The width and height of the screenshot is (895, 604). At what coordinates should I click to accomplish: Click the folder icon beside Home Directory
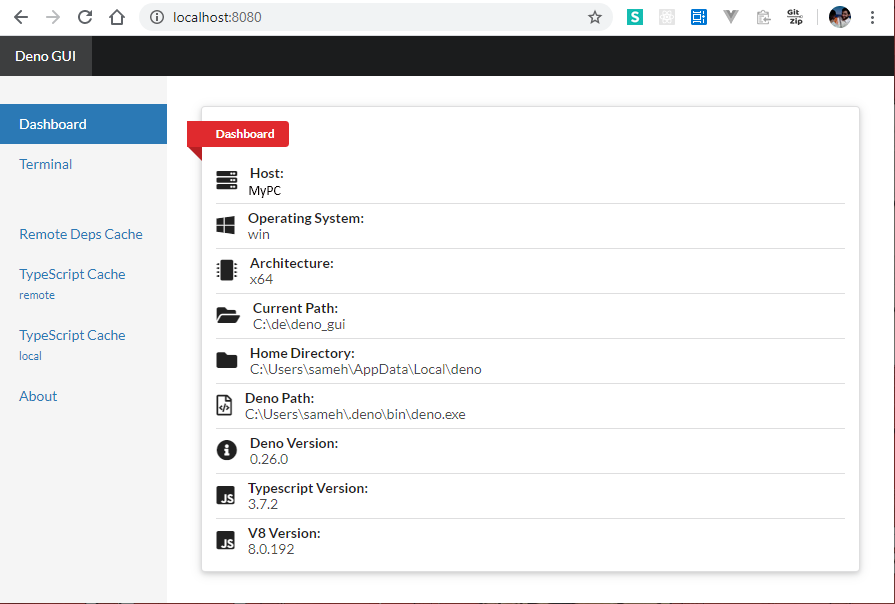click(227, 360)
